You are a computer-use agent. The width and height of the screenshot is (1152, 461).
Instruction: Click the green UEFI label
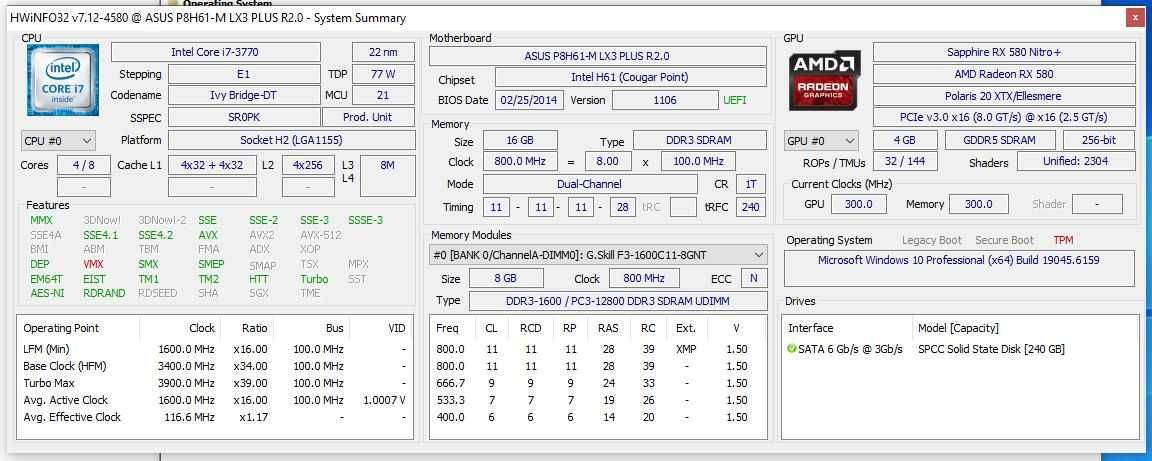click(735, 100)
